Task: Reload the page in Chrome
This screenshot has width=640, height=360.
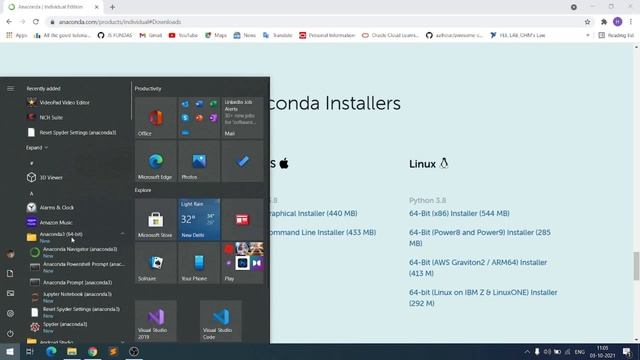Action: (x=36, y=22)
